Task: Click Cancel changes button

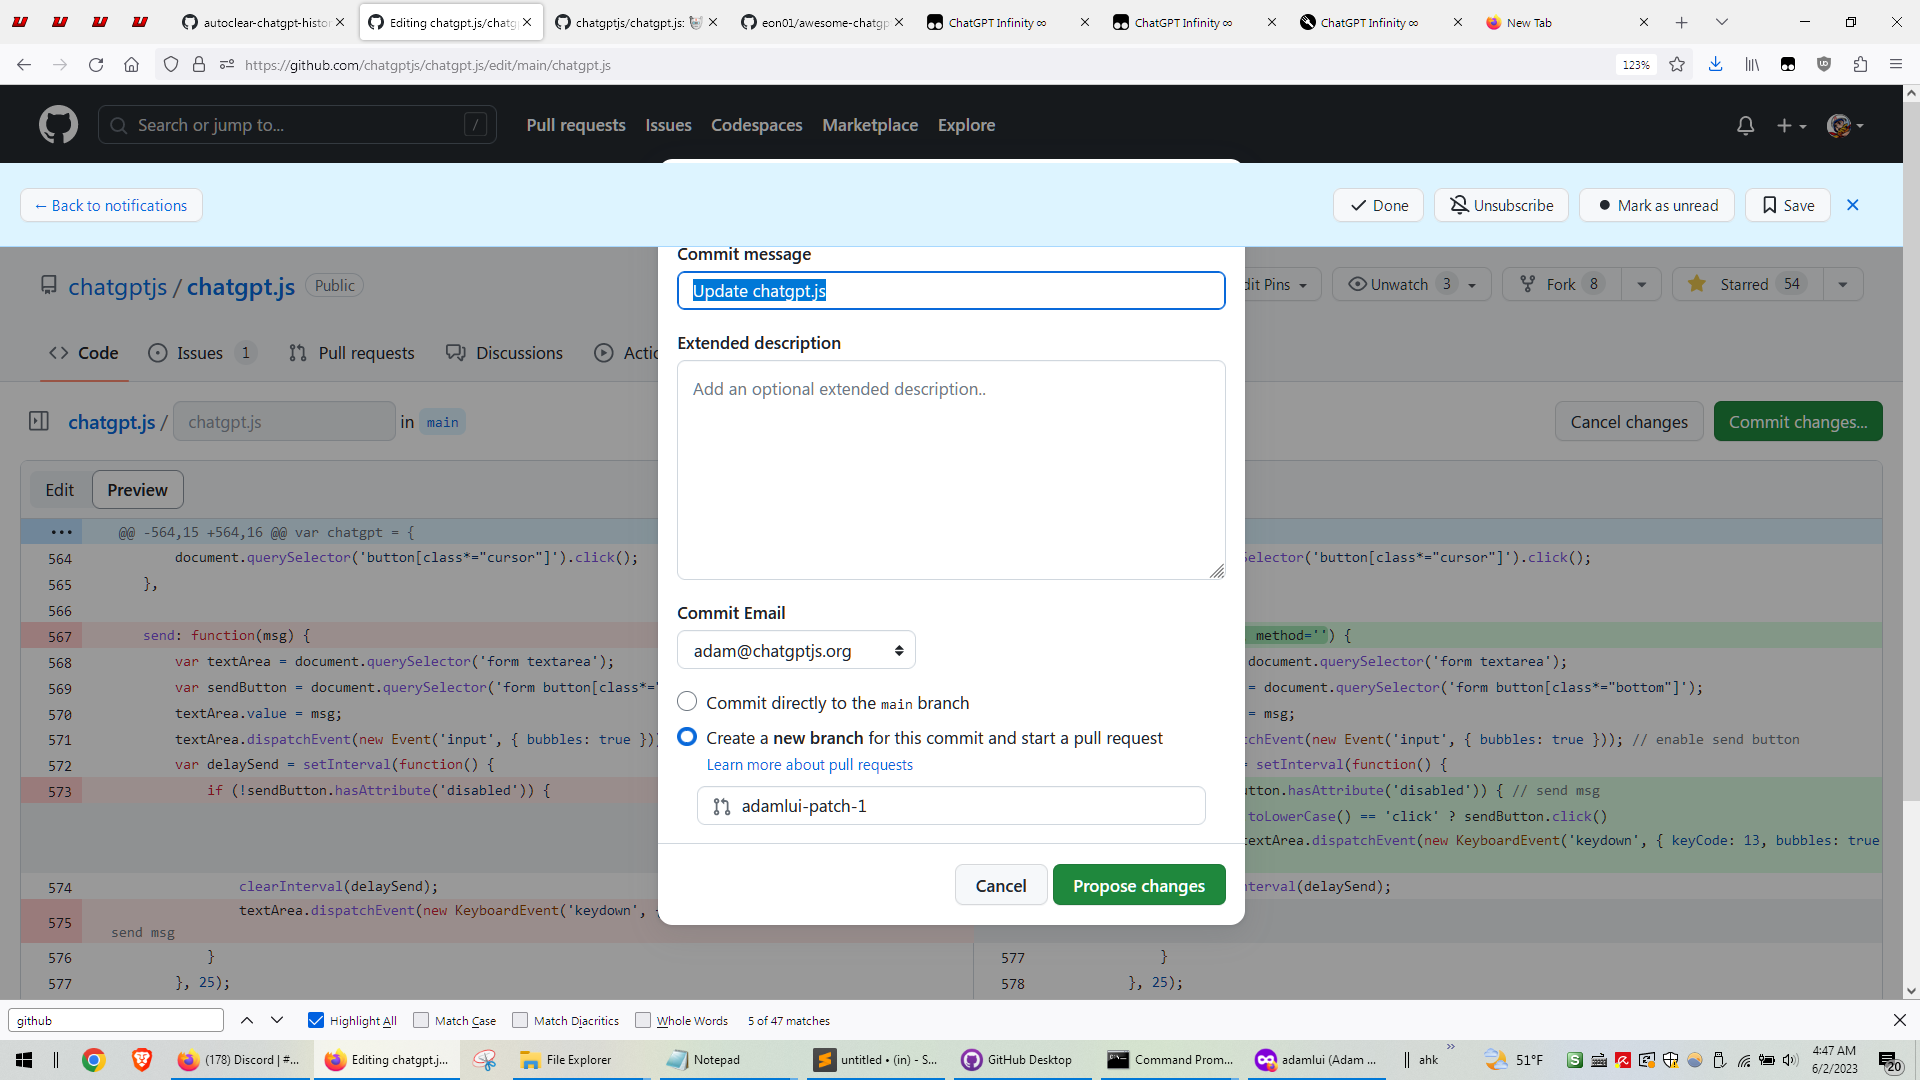Action: pos(1629,421)
